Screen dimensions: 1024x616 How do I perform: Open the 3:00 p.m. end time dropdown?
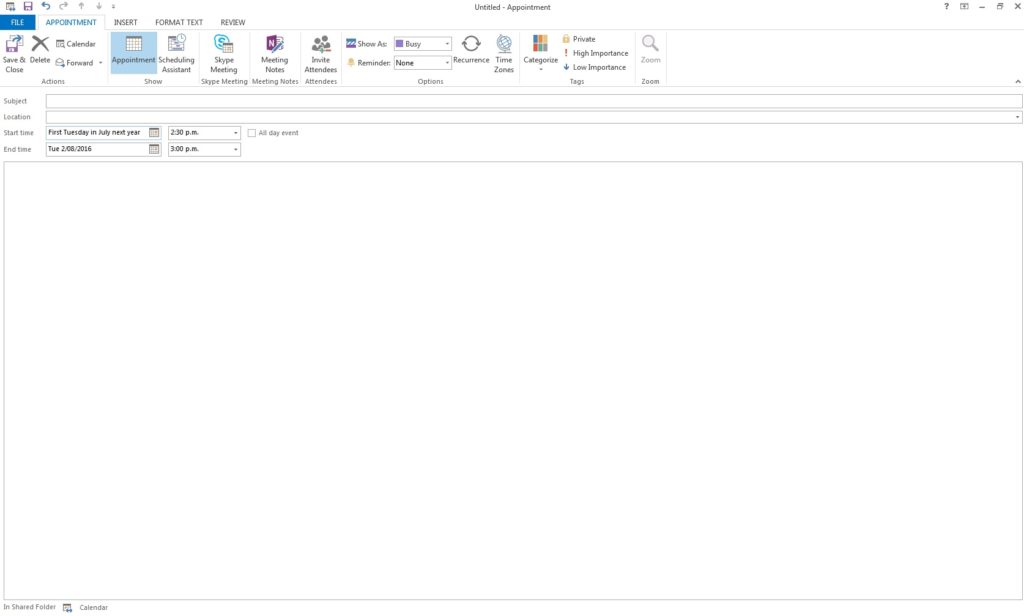click(x=236, y=149)
